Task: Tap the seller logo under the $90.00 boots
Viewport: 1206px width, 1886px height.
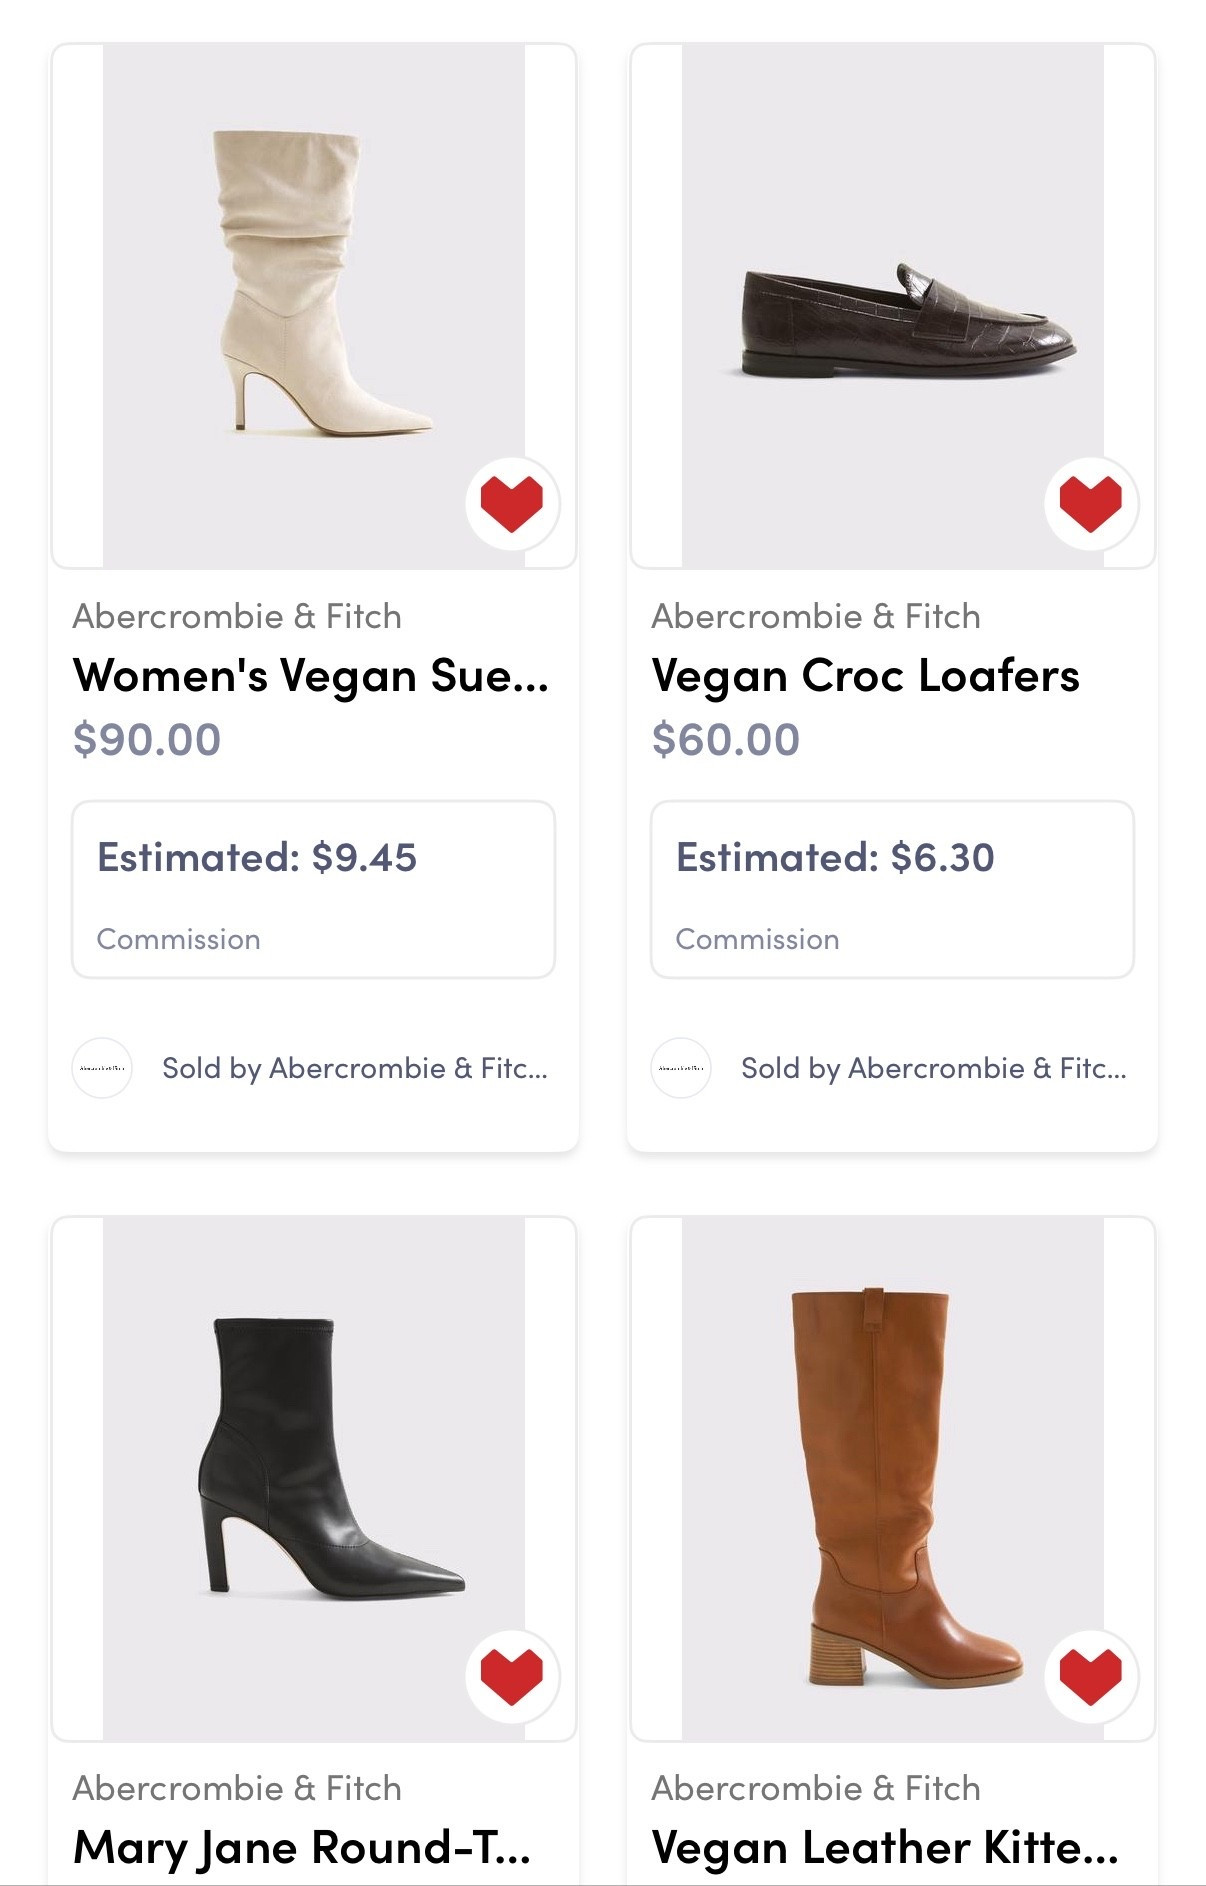Action: (102, 1068)
